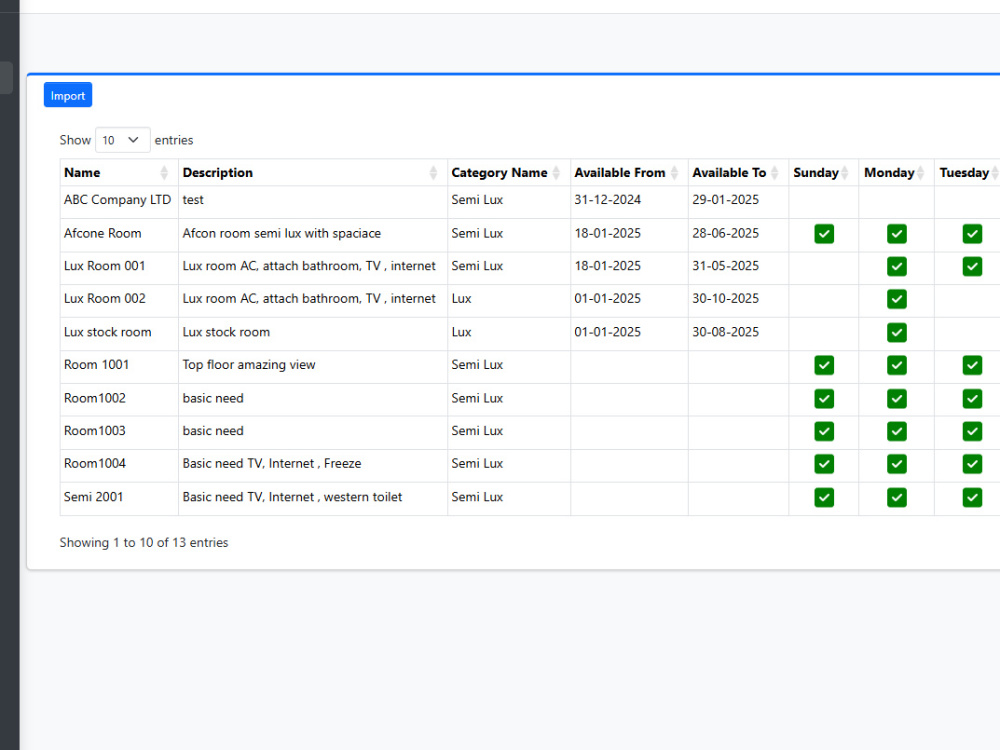Screen dimensions: 1000x750
Task: Toggle Monday checkbox for Room1003
Action: 897,432
